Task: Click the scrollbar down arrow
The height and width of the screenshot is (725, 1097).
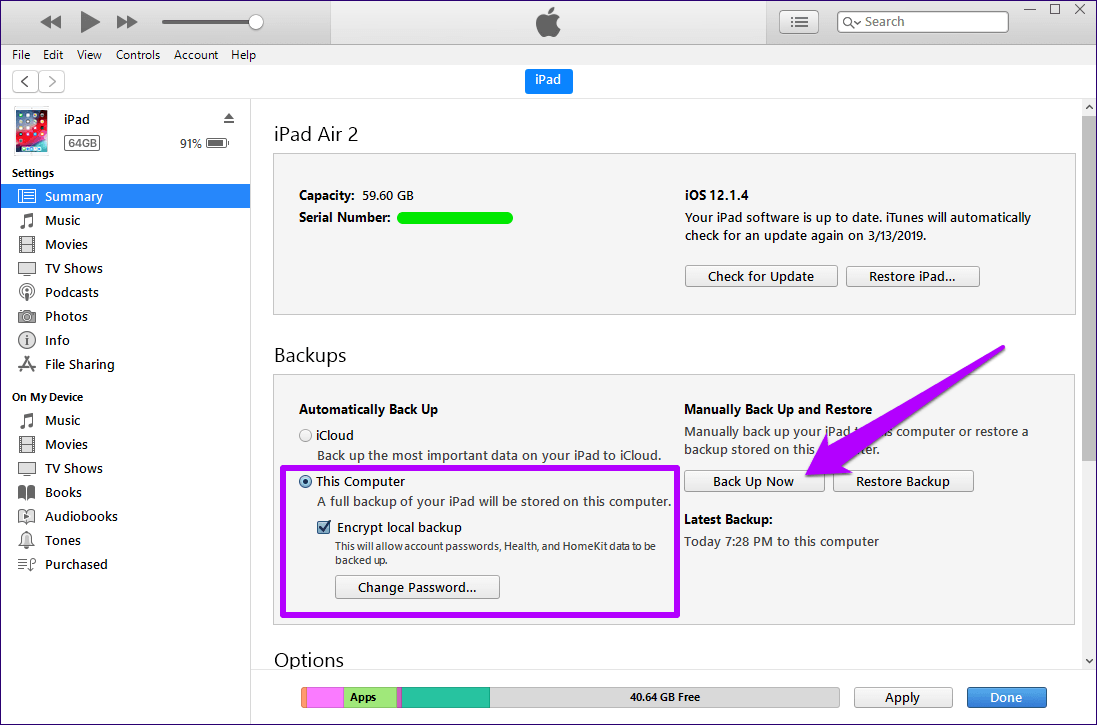Action: (1089, 660)
